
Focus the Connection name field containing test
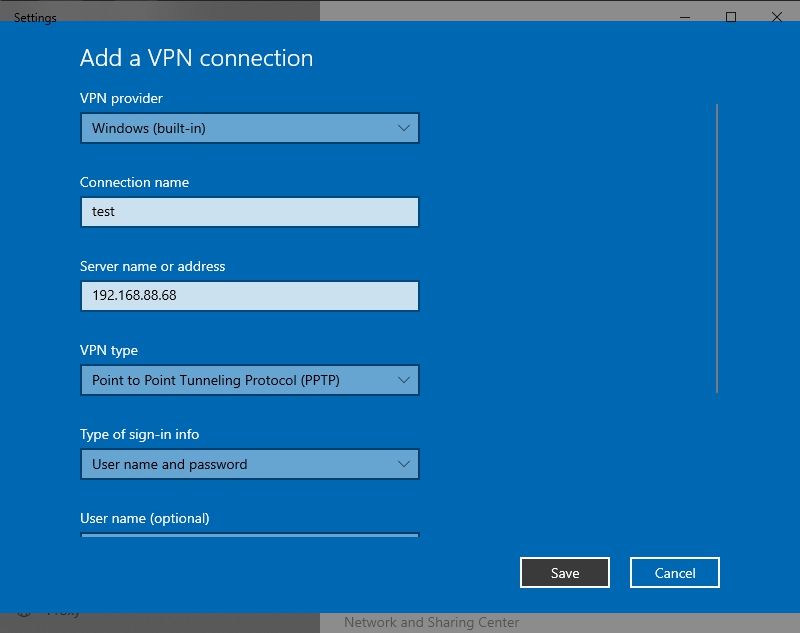pyautogui.click(x=249, y=212)
